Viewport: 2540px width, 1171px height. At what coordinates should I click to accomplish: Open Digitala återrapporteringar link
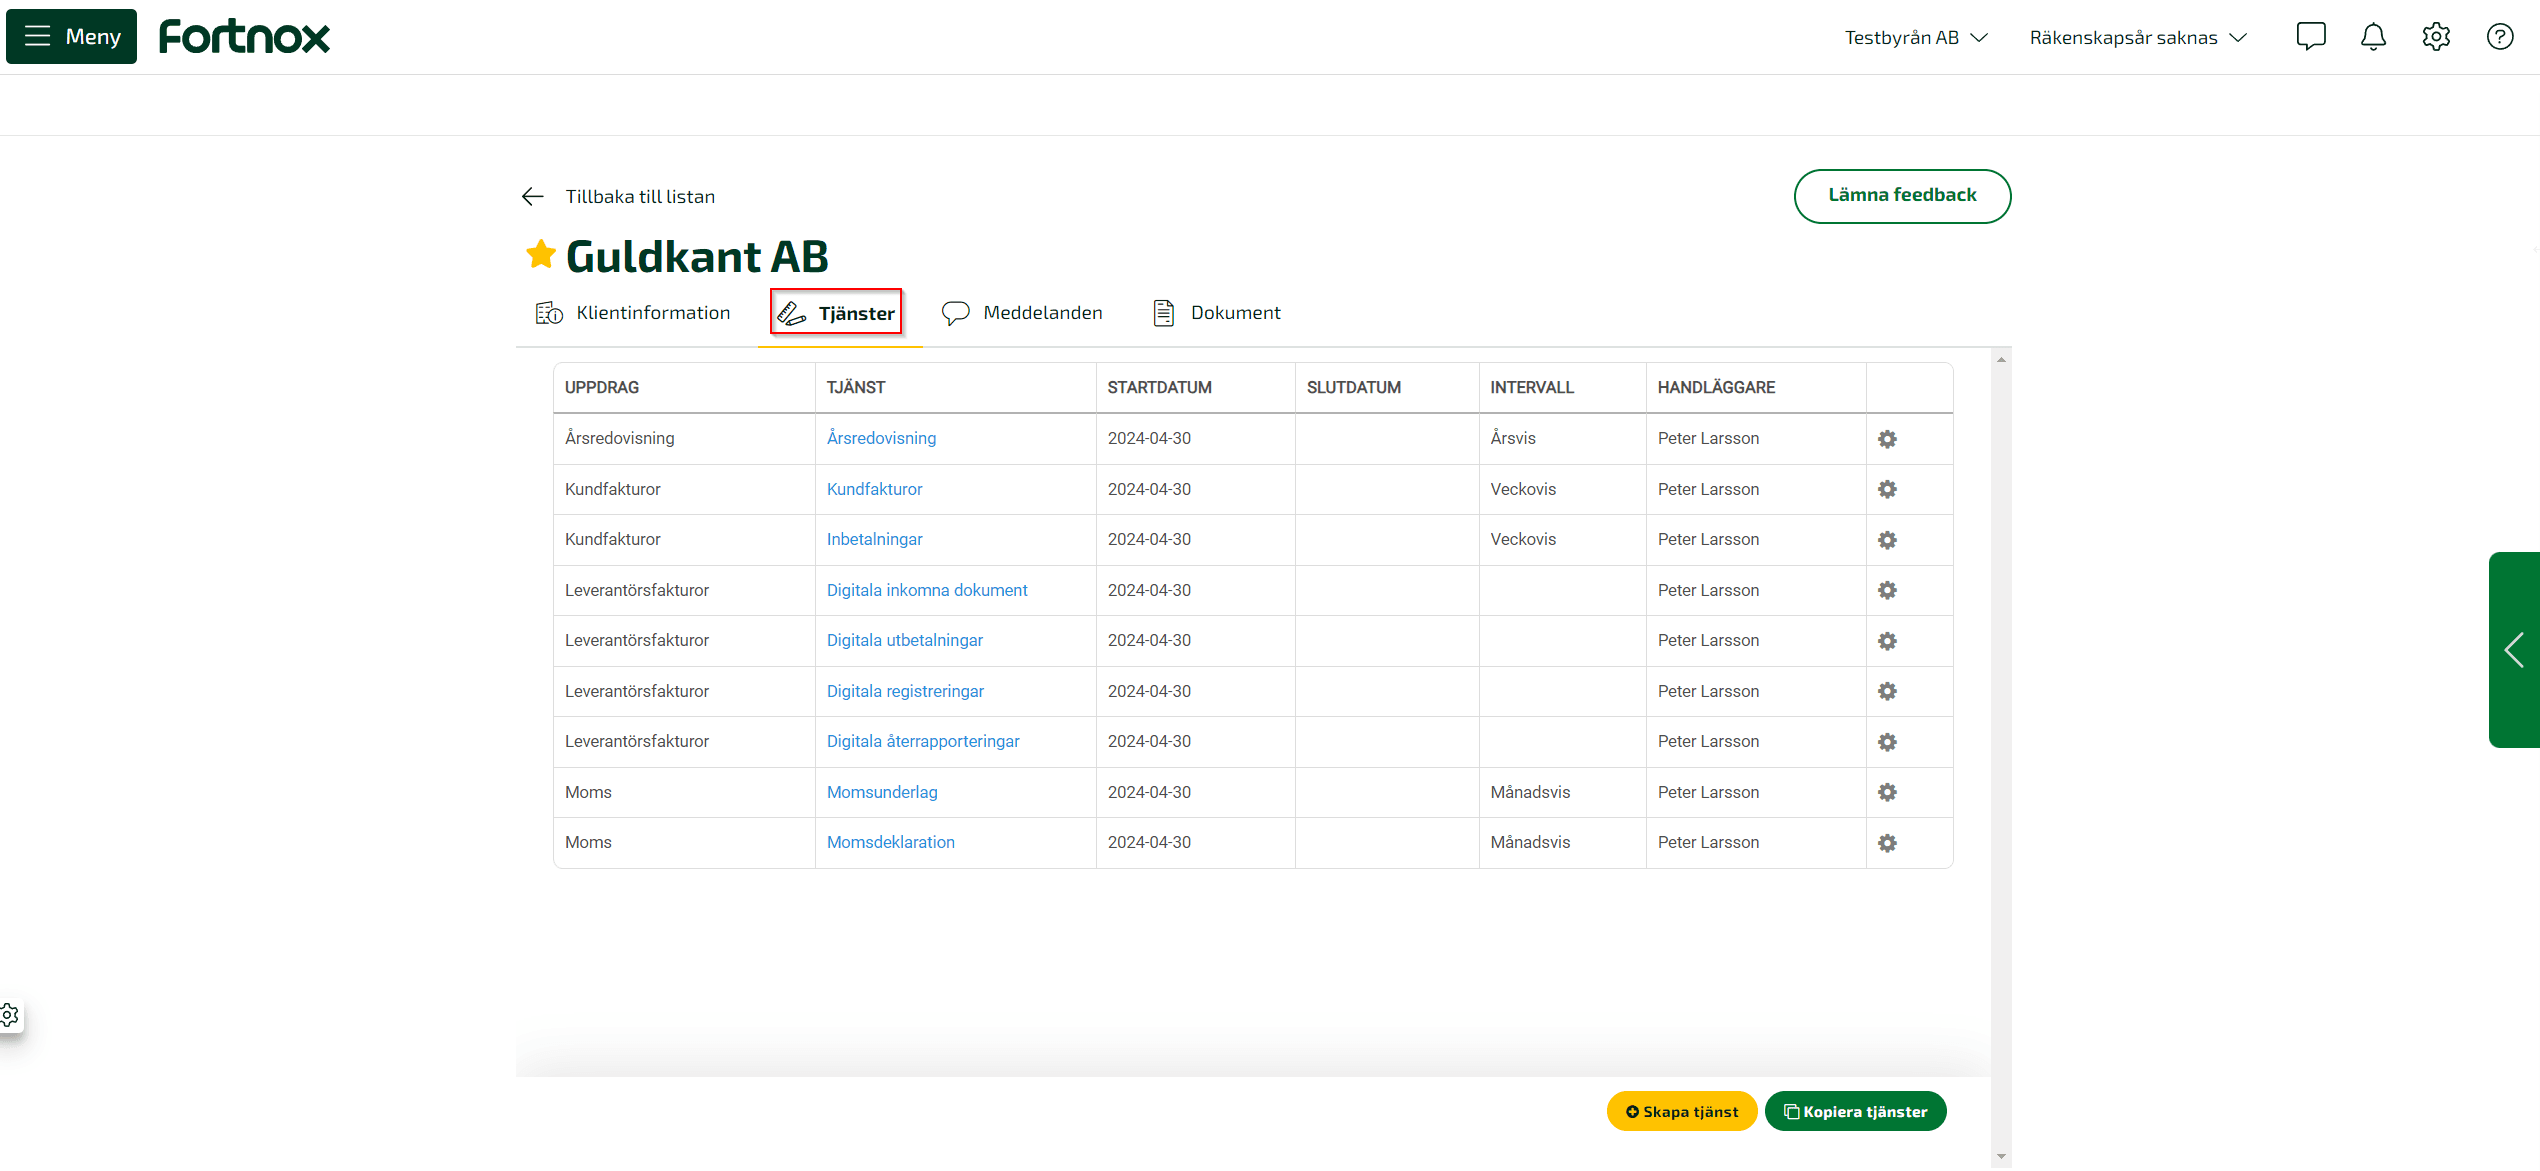pos(923,741)
